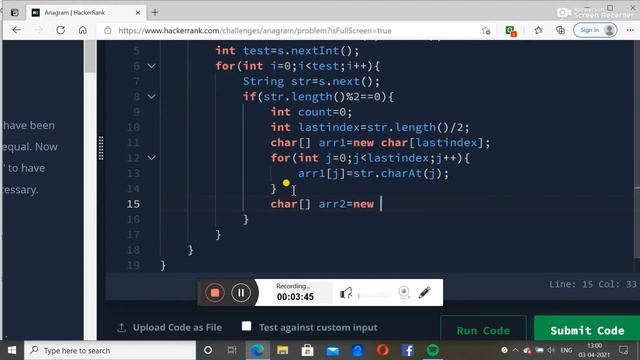640x360 pixels.
Task: Open Cortana circle icon on taskbar
Action: pos(208,350)
